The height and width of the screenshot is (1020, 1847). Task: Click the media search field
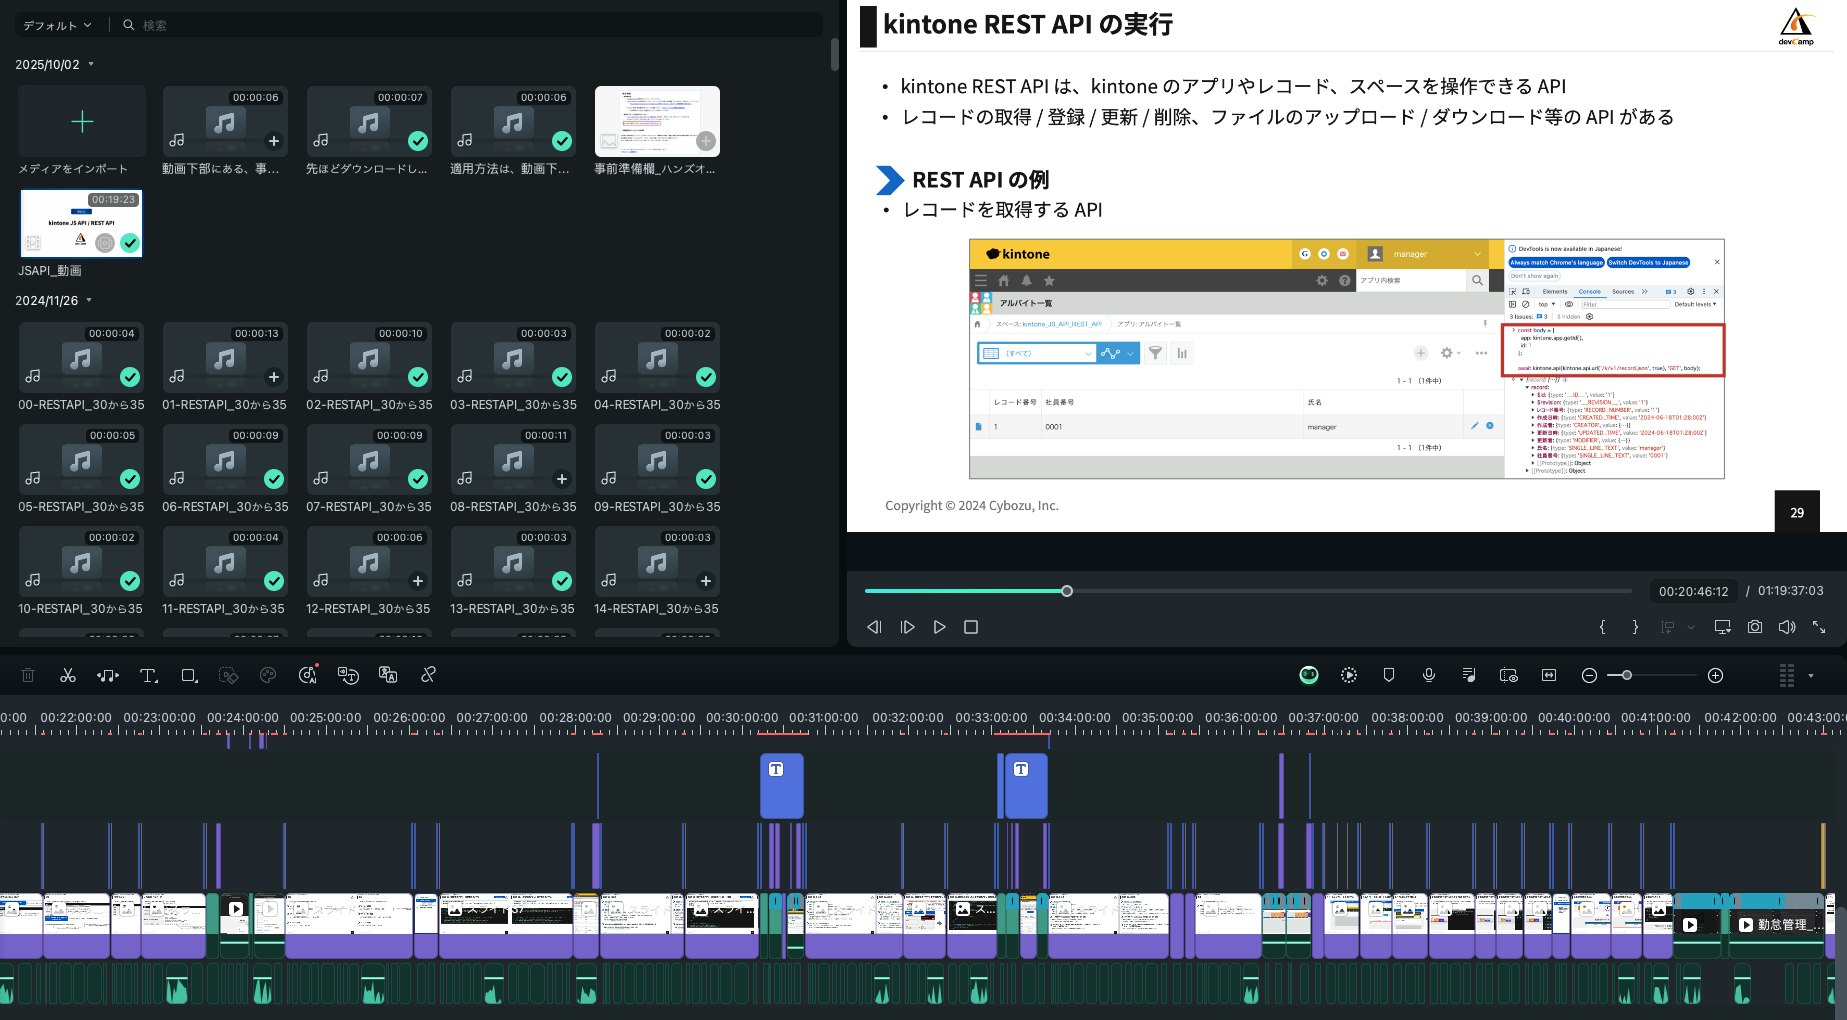coord(470,25)
